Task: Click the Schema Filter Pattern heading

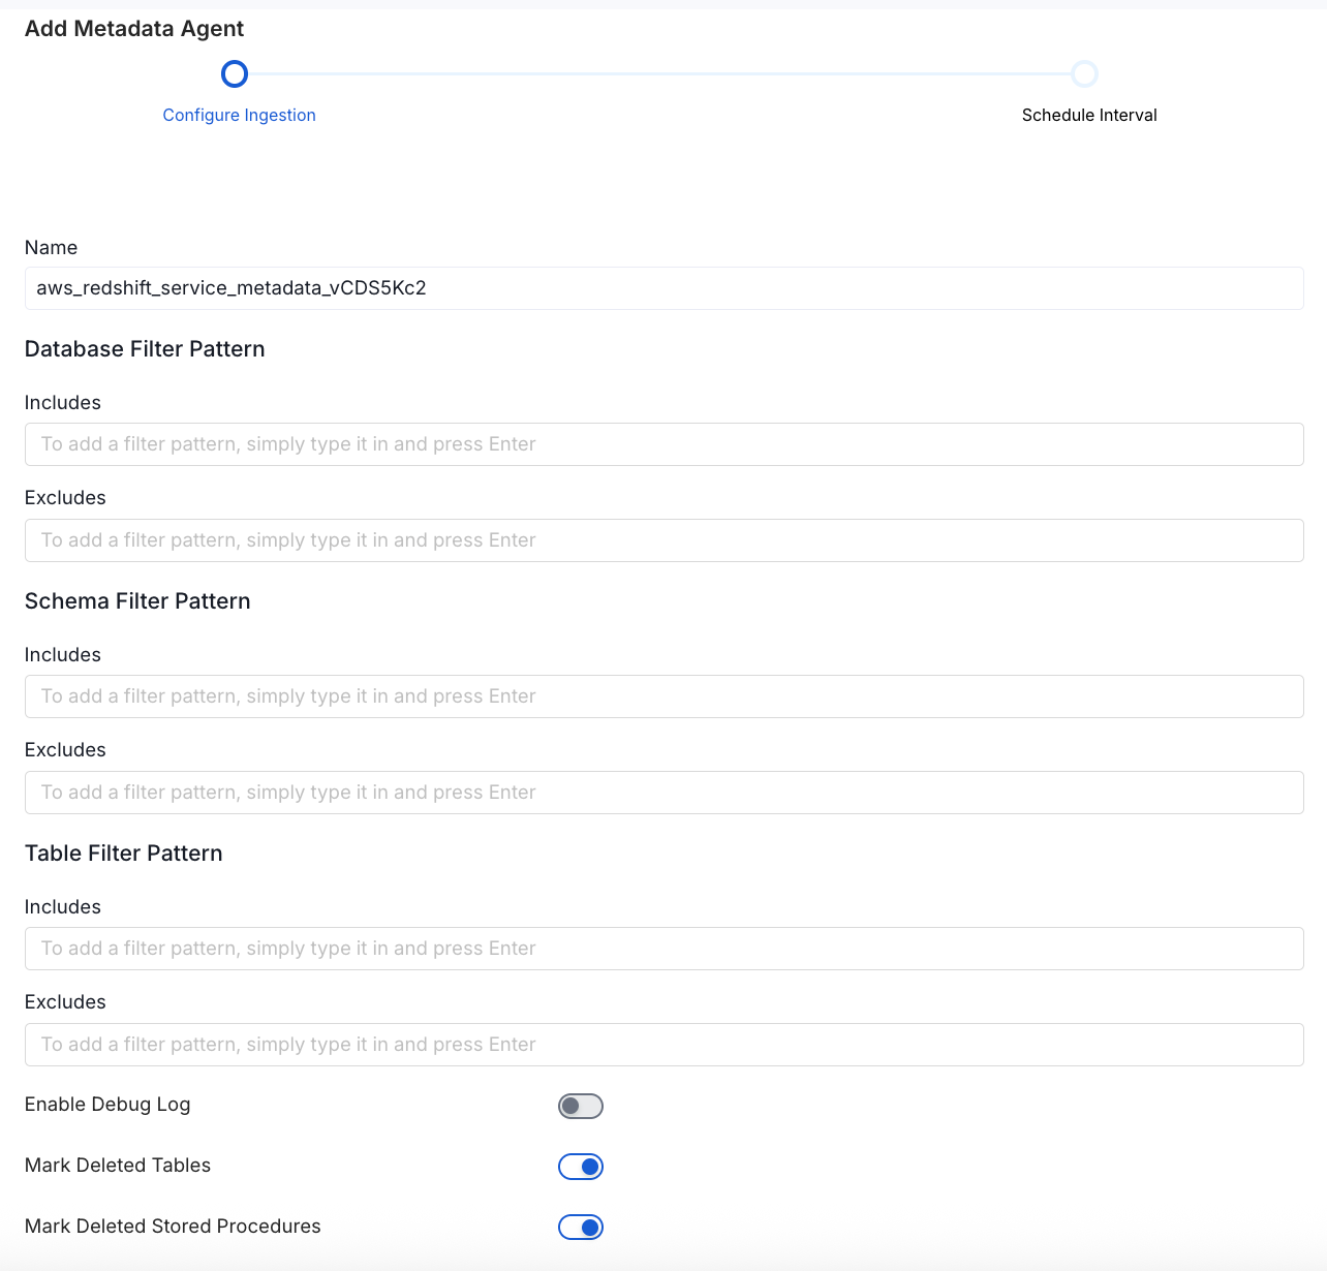Action: click(138, 601)
